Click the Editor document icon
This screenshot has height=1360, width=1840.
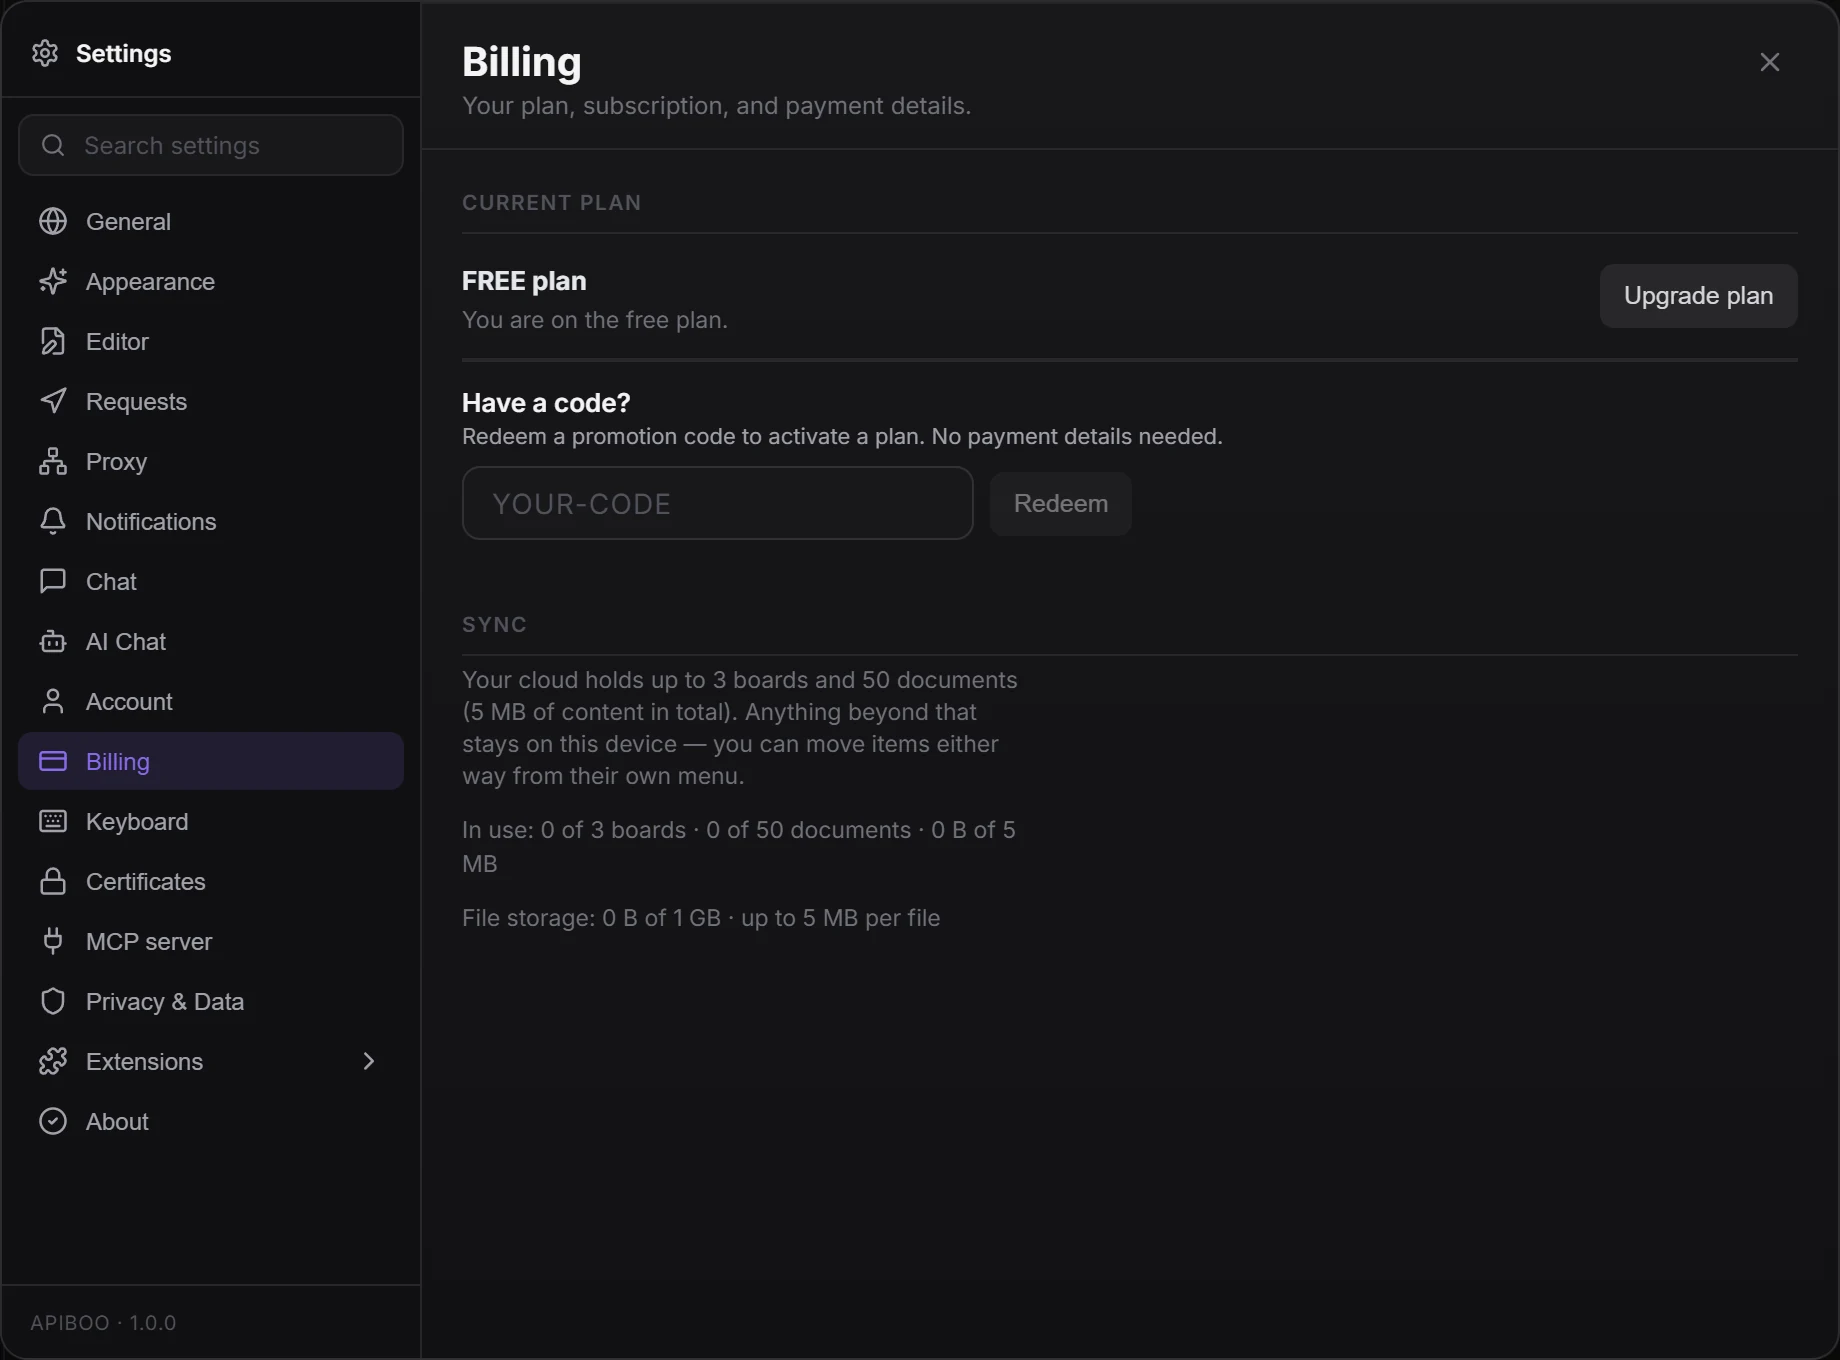point(53,341)
